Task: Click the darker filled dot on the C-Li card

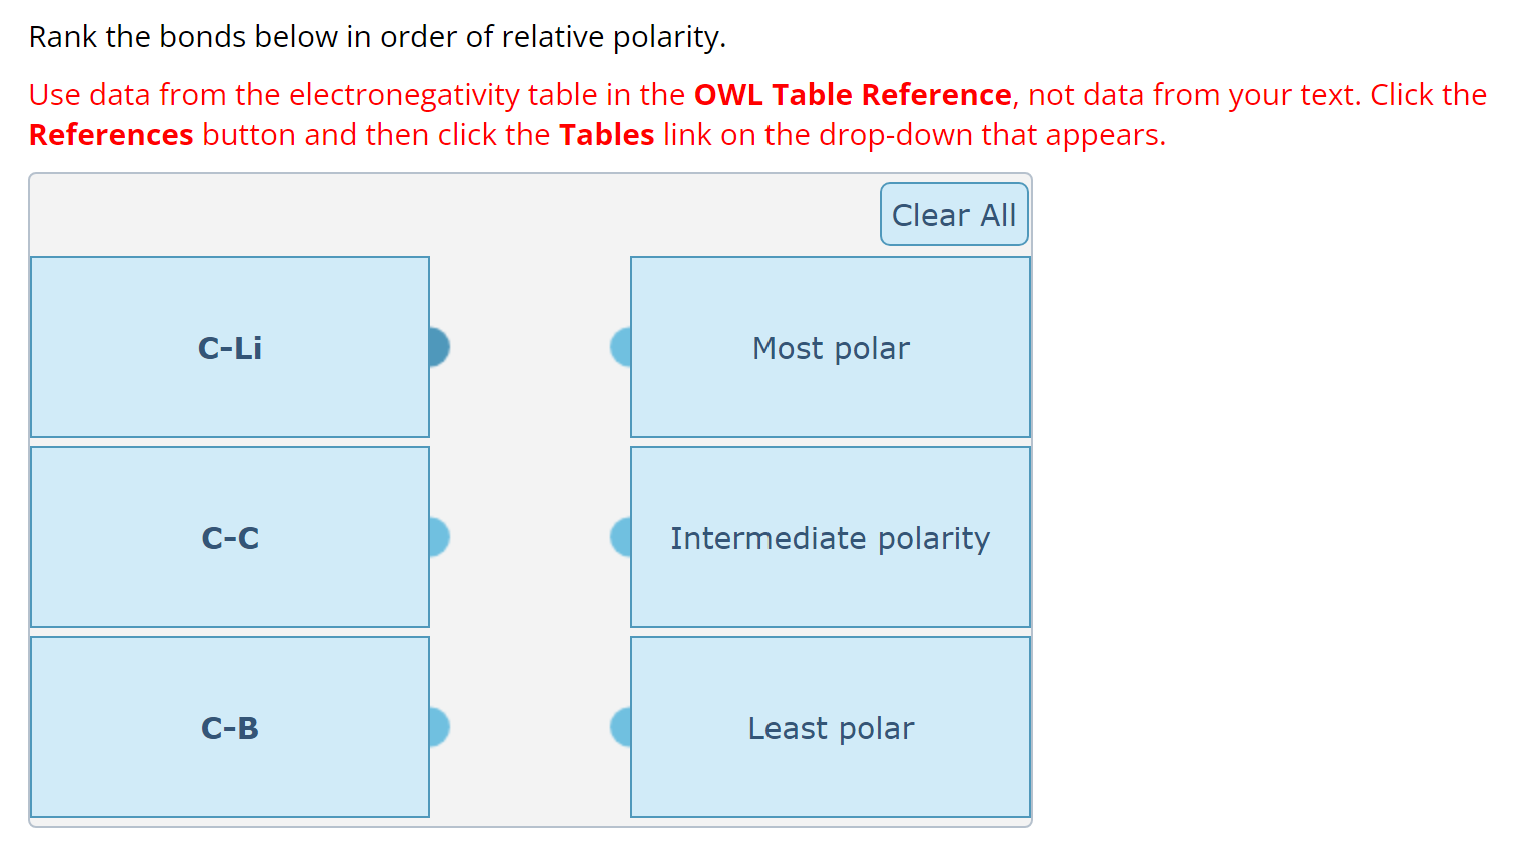Action: pos(437,347)
